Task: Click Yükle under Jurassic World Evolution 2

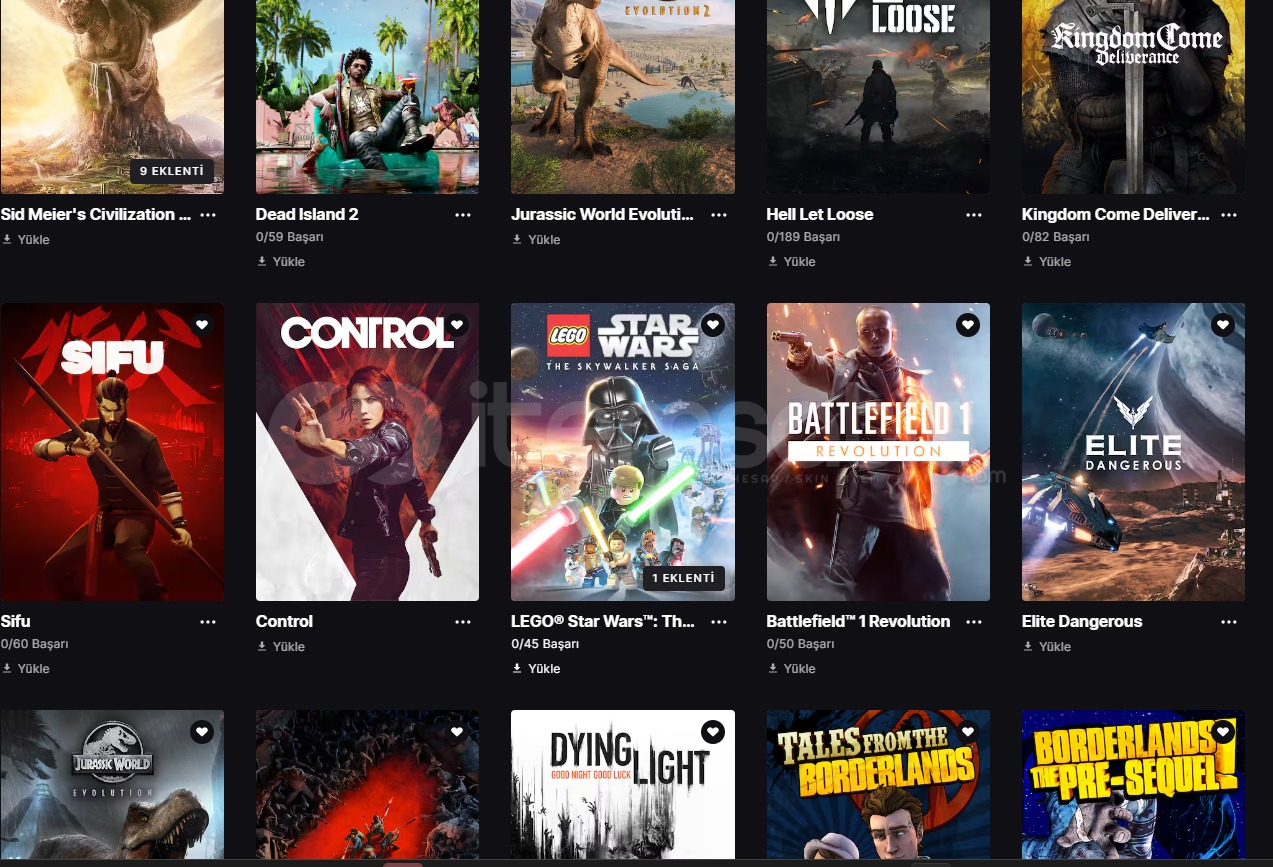Action: pyautogui.click(x=536, y=240)
